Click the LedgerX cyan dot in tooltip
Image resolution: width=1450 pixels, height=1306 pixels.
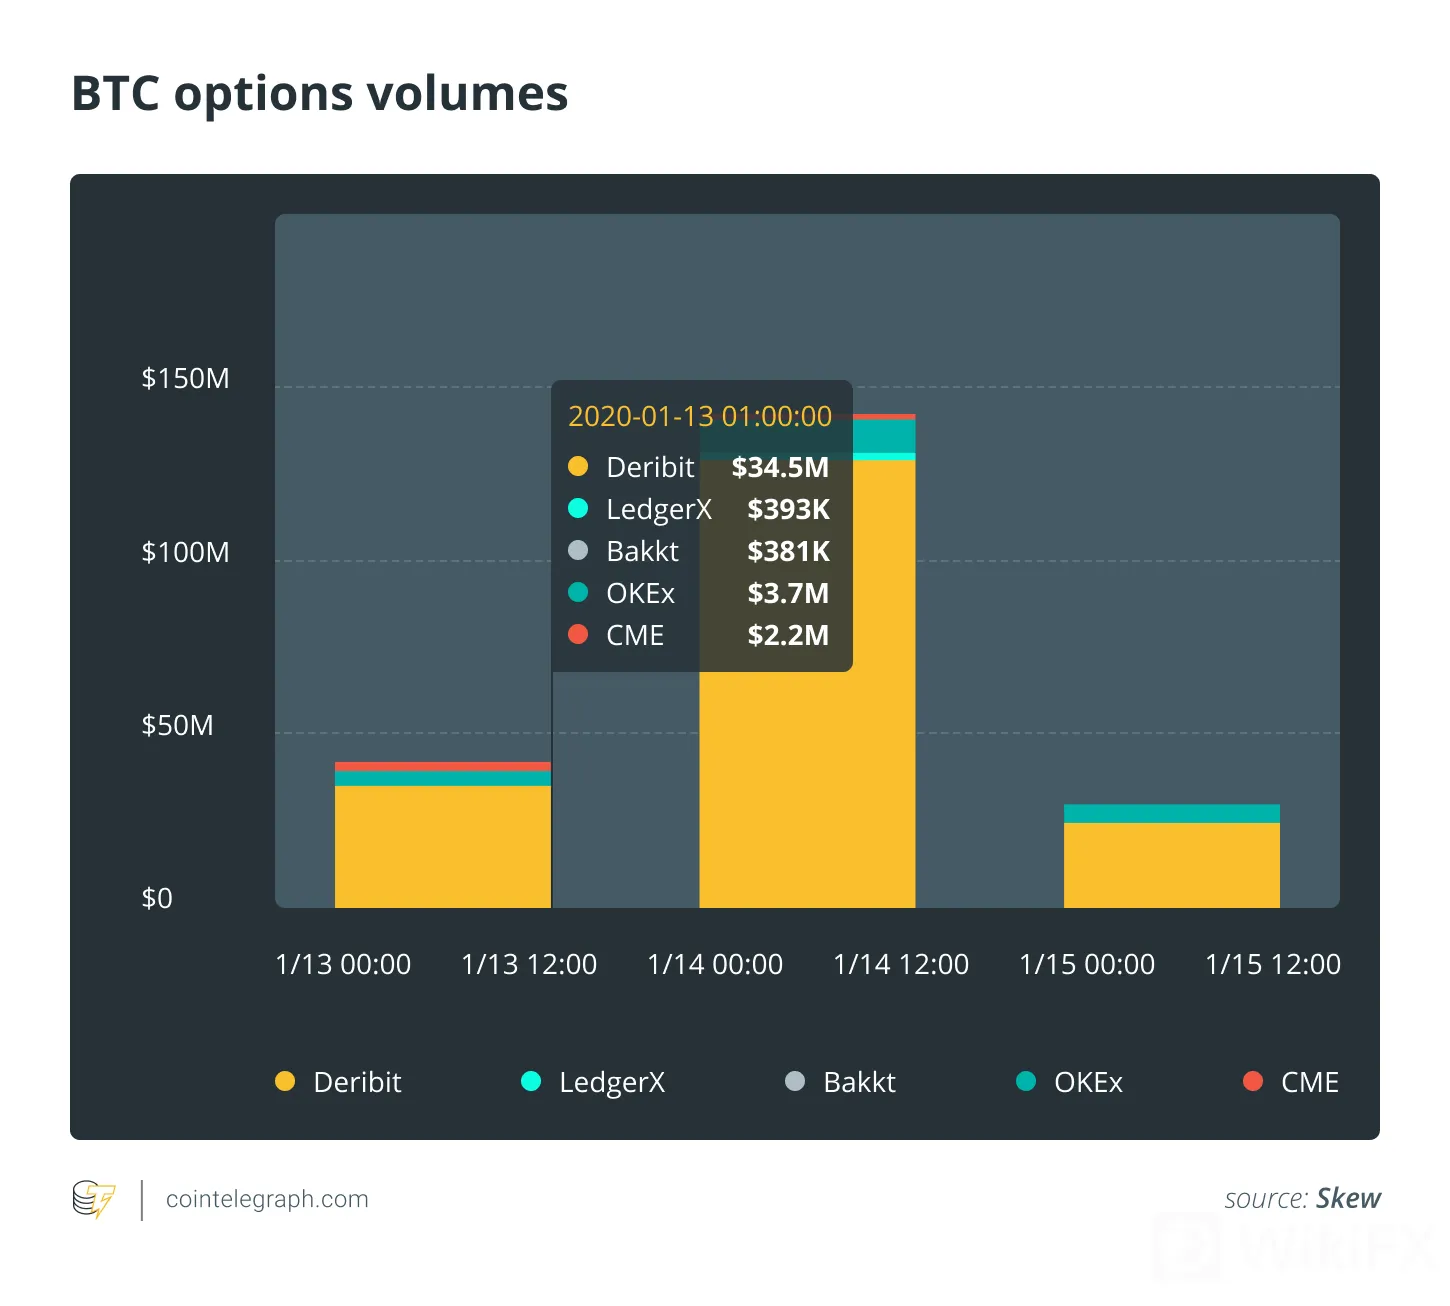click(578, 508)
